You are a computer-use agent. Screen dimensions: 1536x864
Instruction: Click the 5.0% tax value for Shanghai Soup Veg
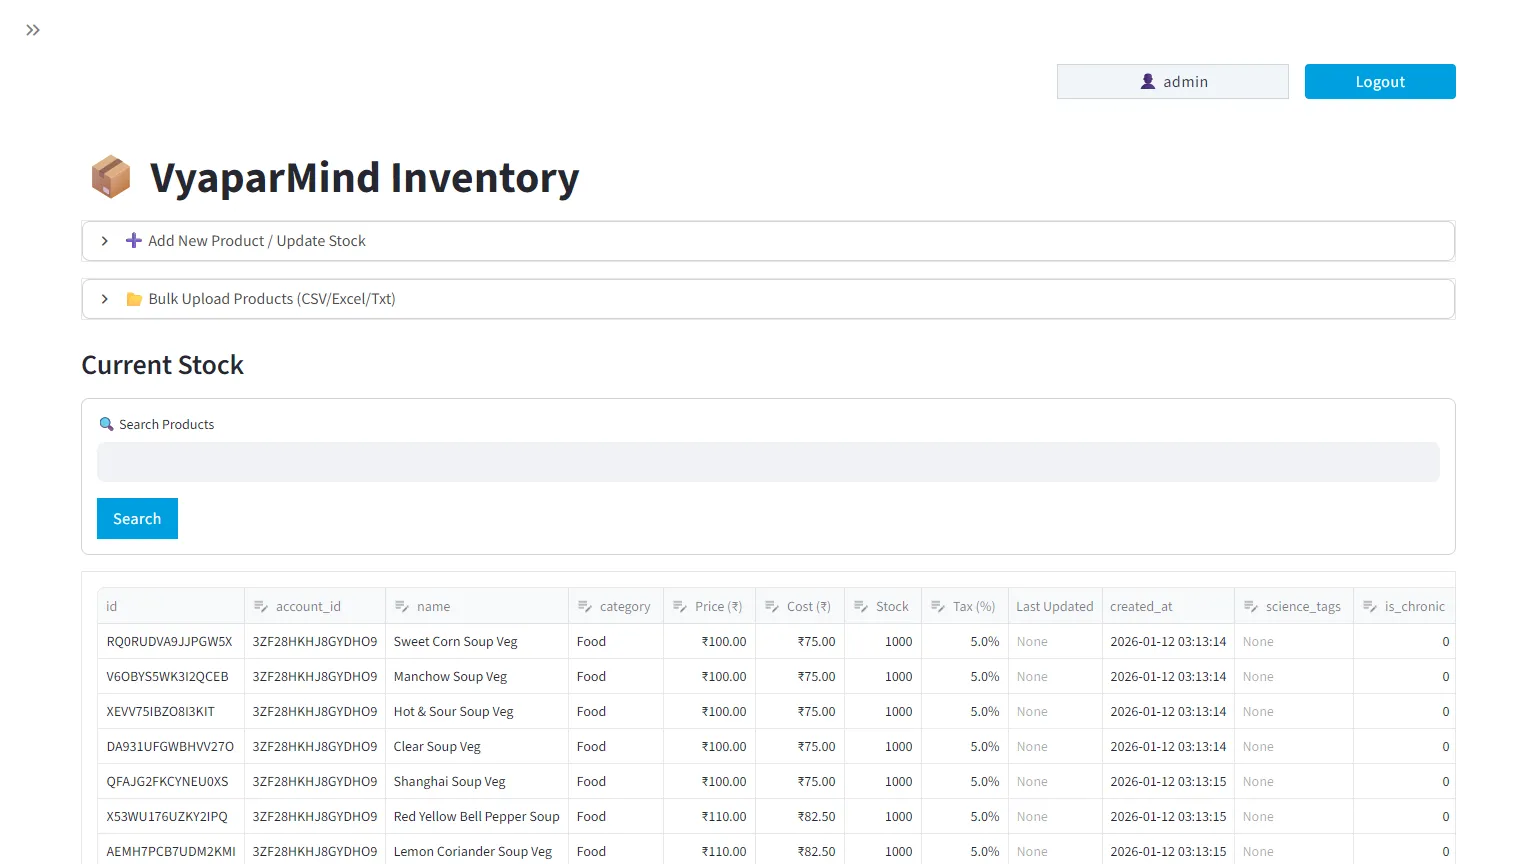(965, 781)
